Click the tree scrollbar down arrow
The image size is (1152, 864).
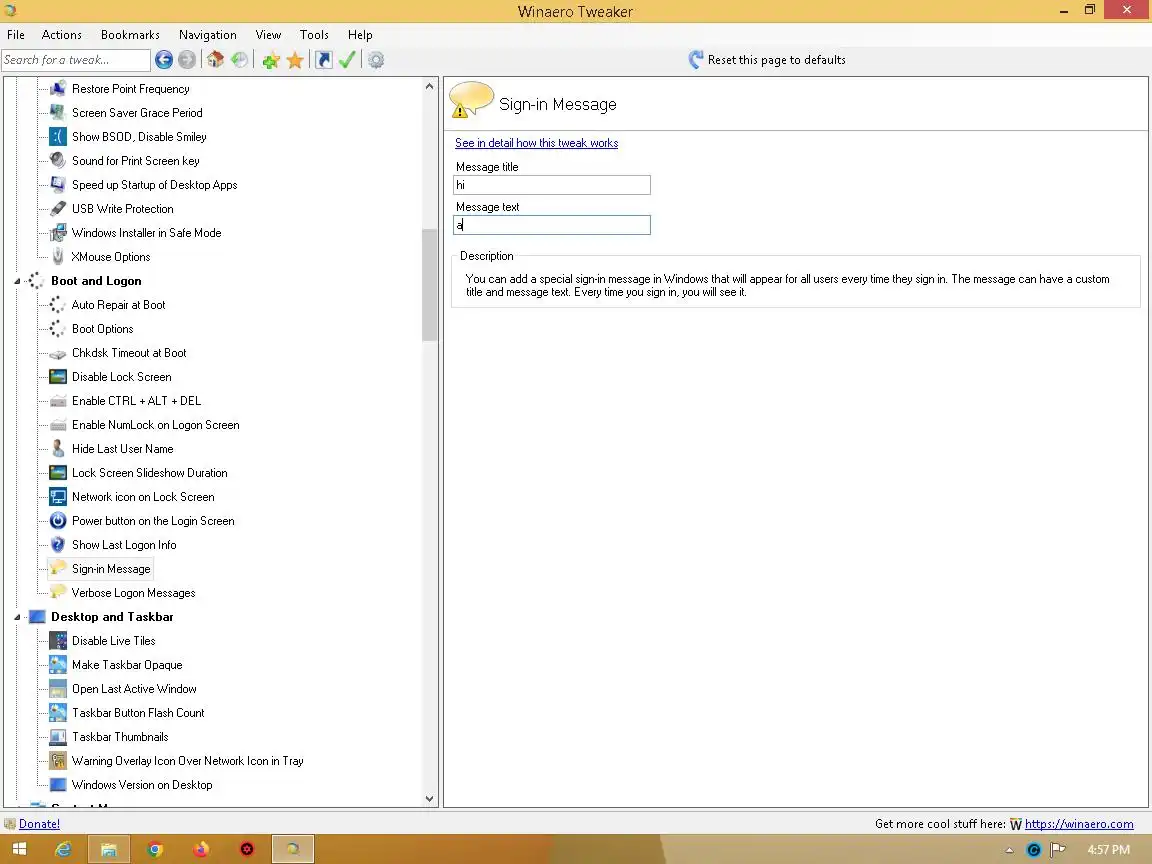(x=430, y=799)
